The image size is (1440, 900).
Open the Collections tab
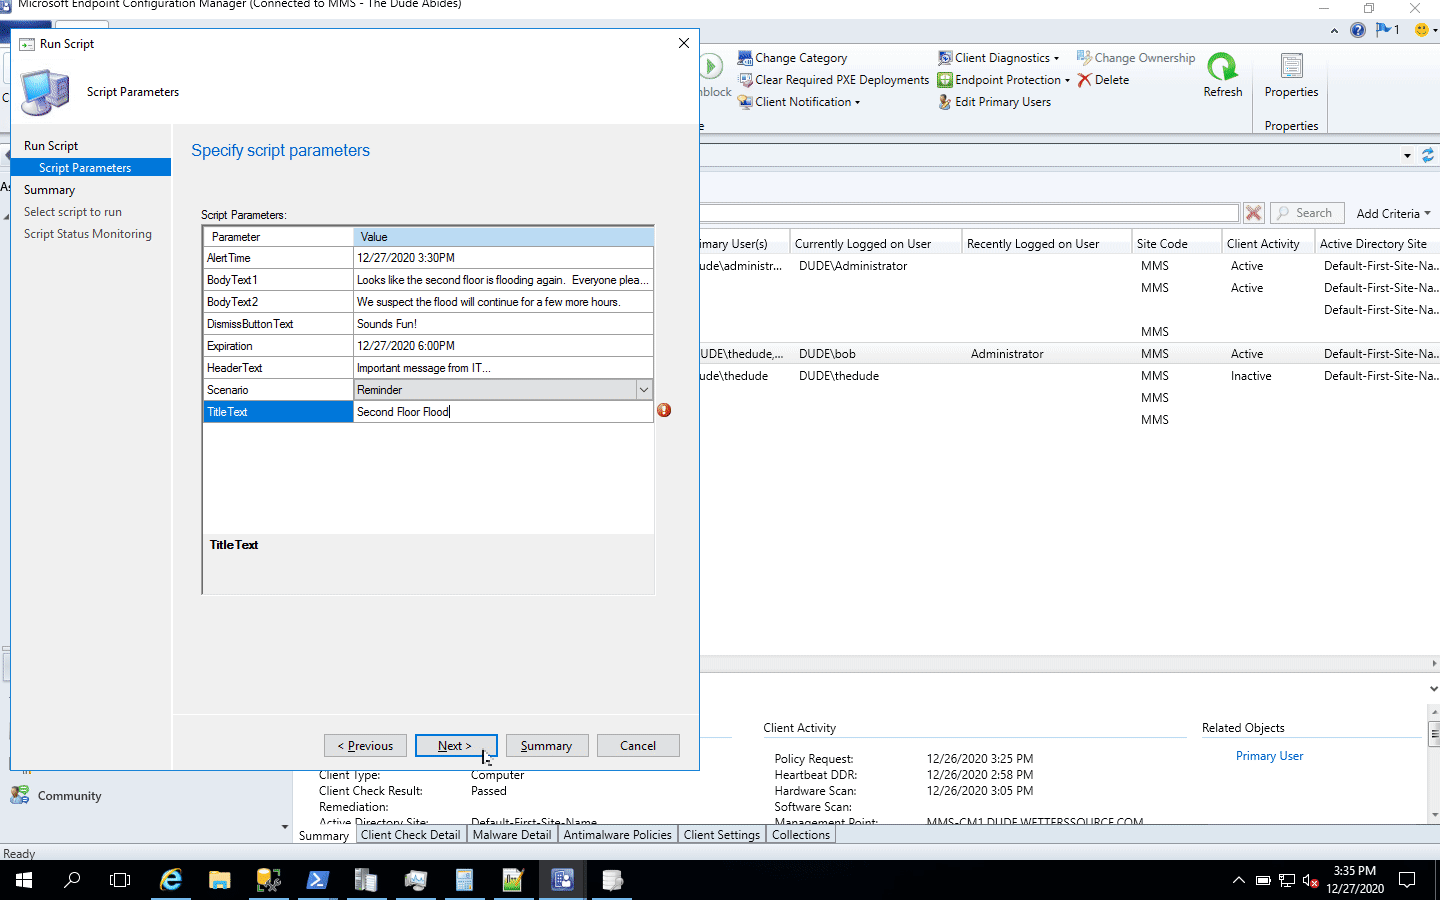[x=801, y=835]
